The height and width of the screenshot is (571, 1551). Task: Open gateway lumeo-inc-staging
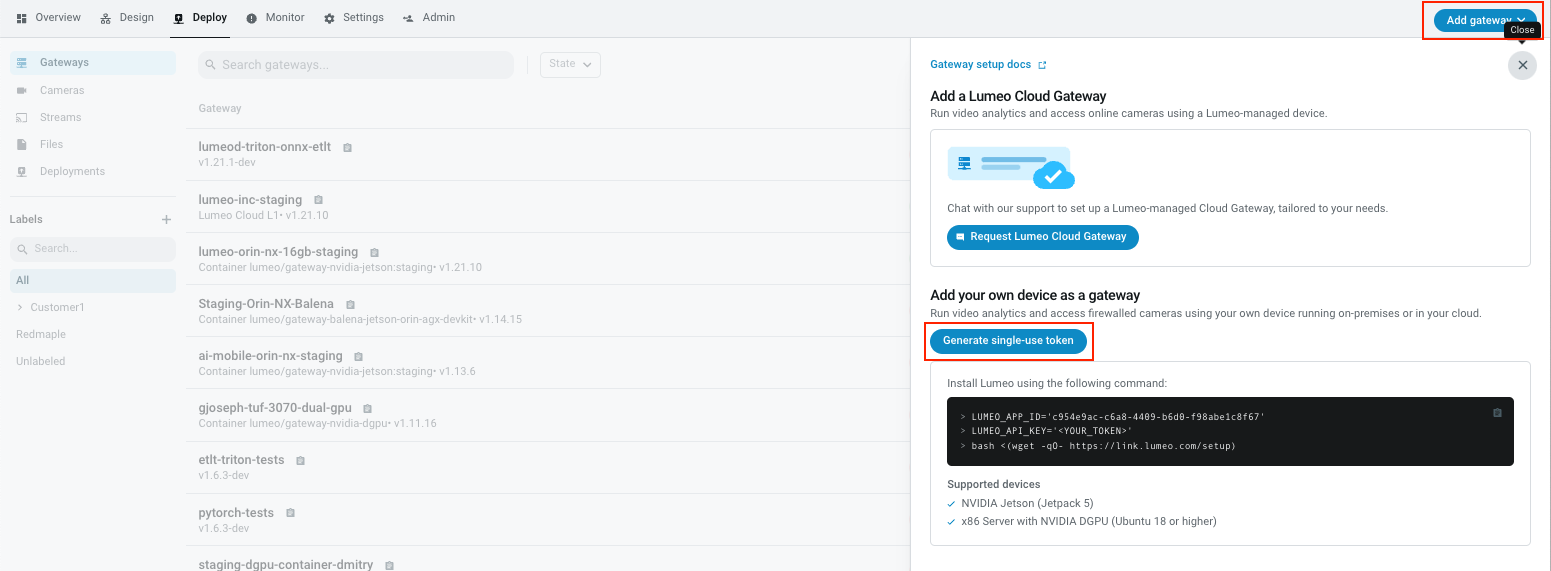pos(250,200)
